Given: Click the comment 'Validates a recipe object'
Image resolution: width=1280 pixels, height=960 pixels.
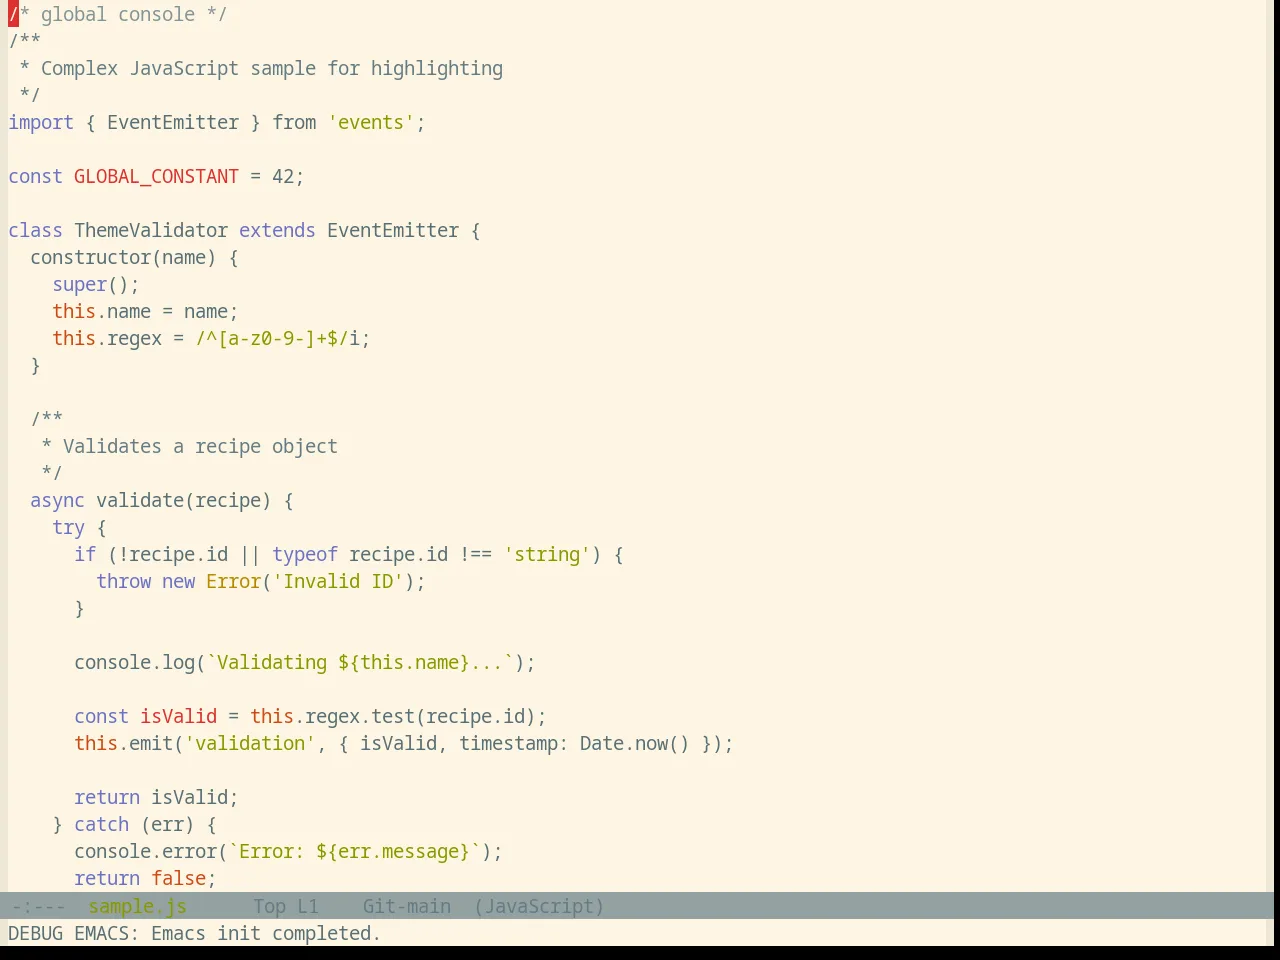Looking at the screenshot, I should click(x=200, y=446).
